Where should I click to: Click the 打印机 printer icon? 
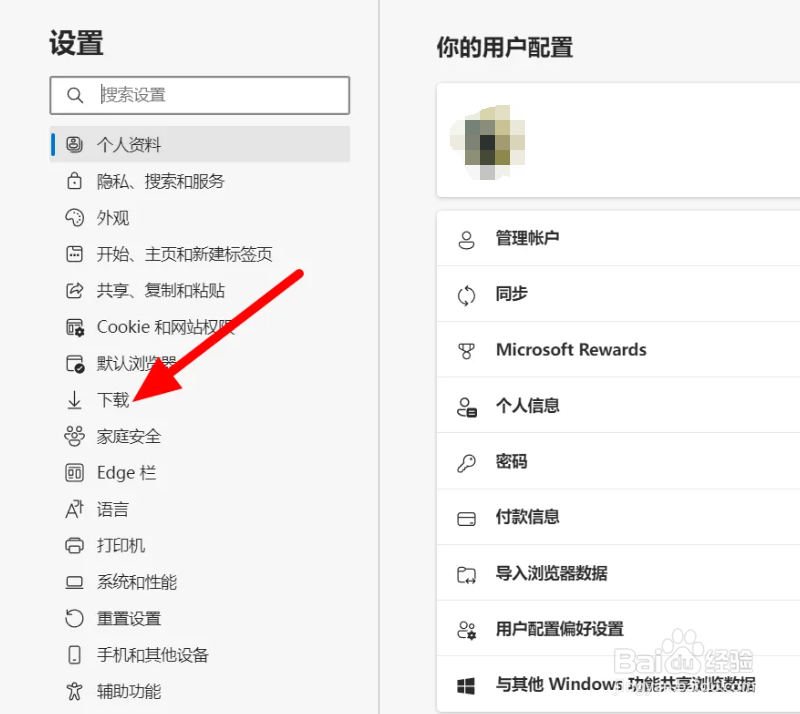pos(74,545)
